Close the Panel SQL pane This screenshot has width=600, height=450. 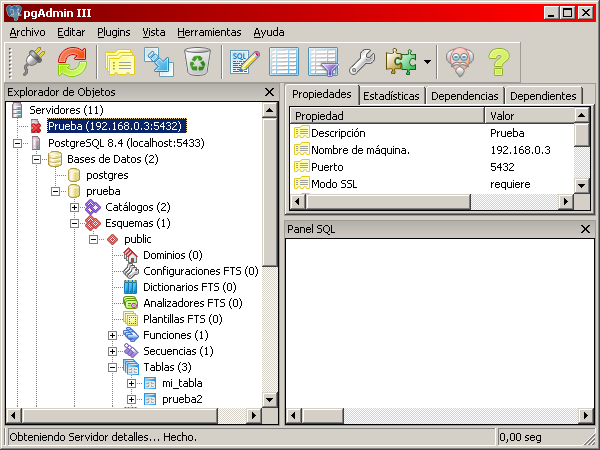pyautogui.click(x=585, y=229)
